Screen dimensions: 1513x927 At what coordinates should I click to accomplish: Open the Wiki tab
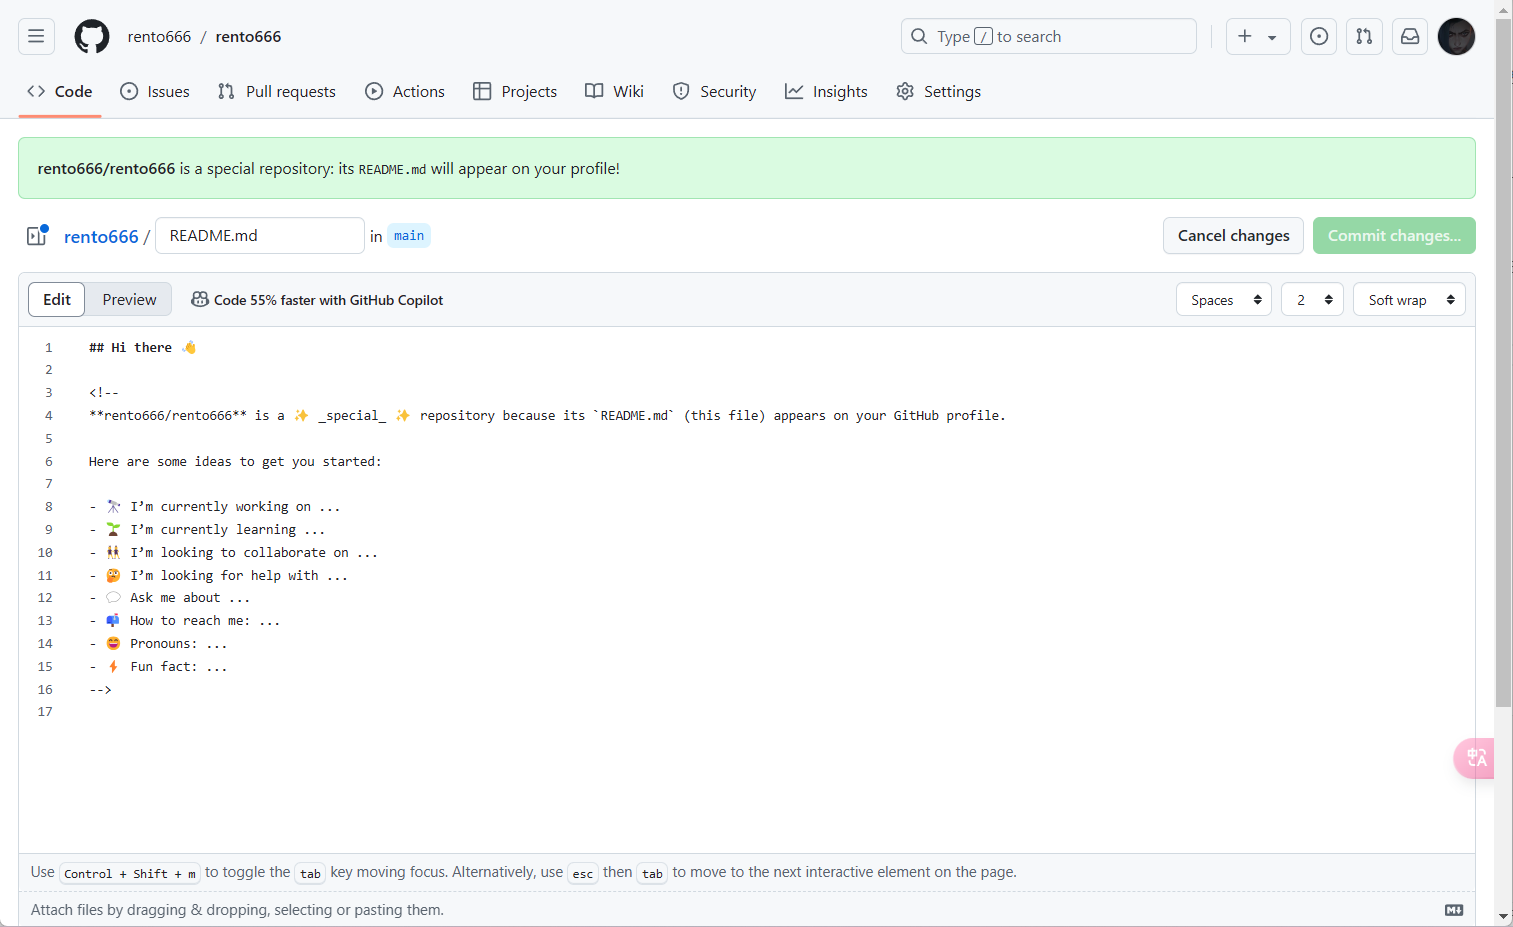(x=615, y=91)
